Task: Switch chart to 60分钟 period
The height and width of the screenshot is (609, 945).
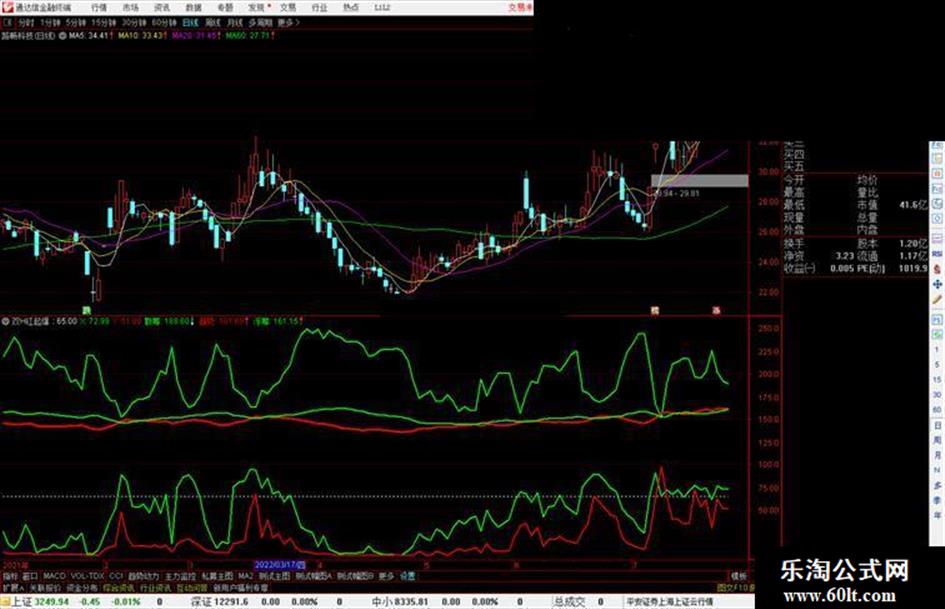Action: (164, 22)
